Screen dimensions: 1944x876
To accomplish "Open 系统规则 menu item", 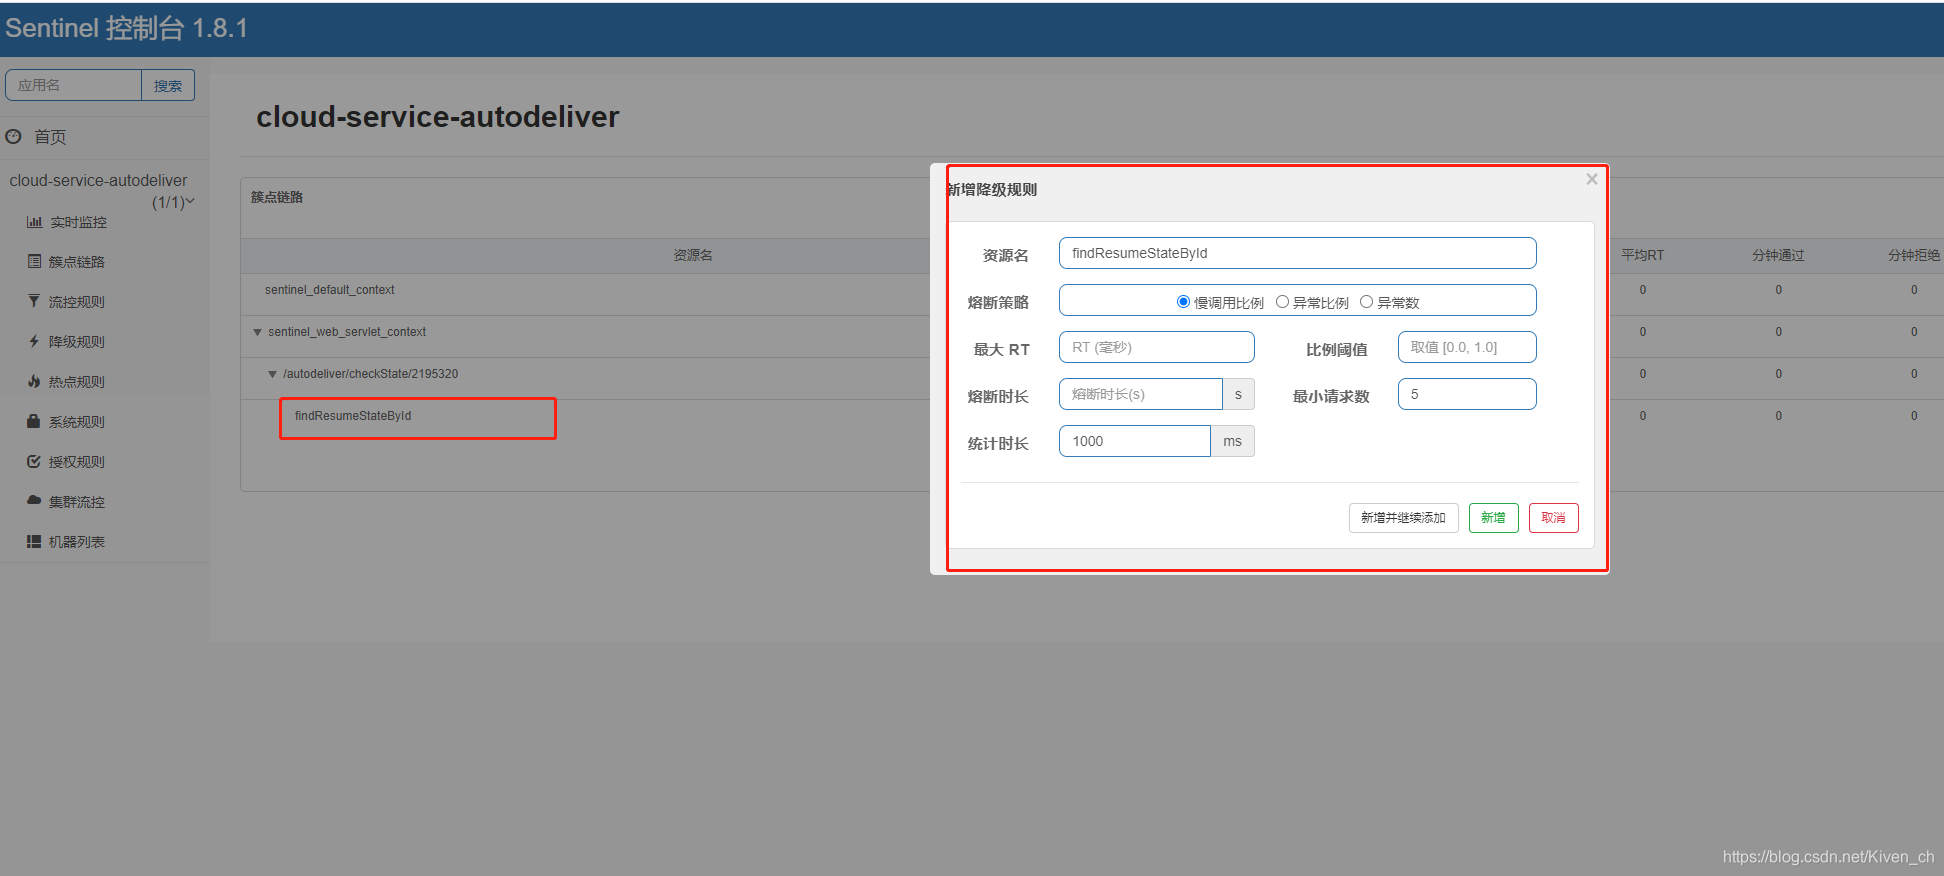I will (77, 422).
